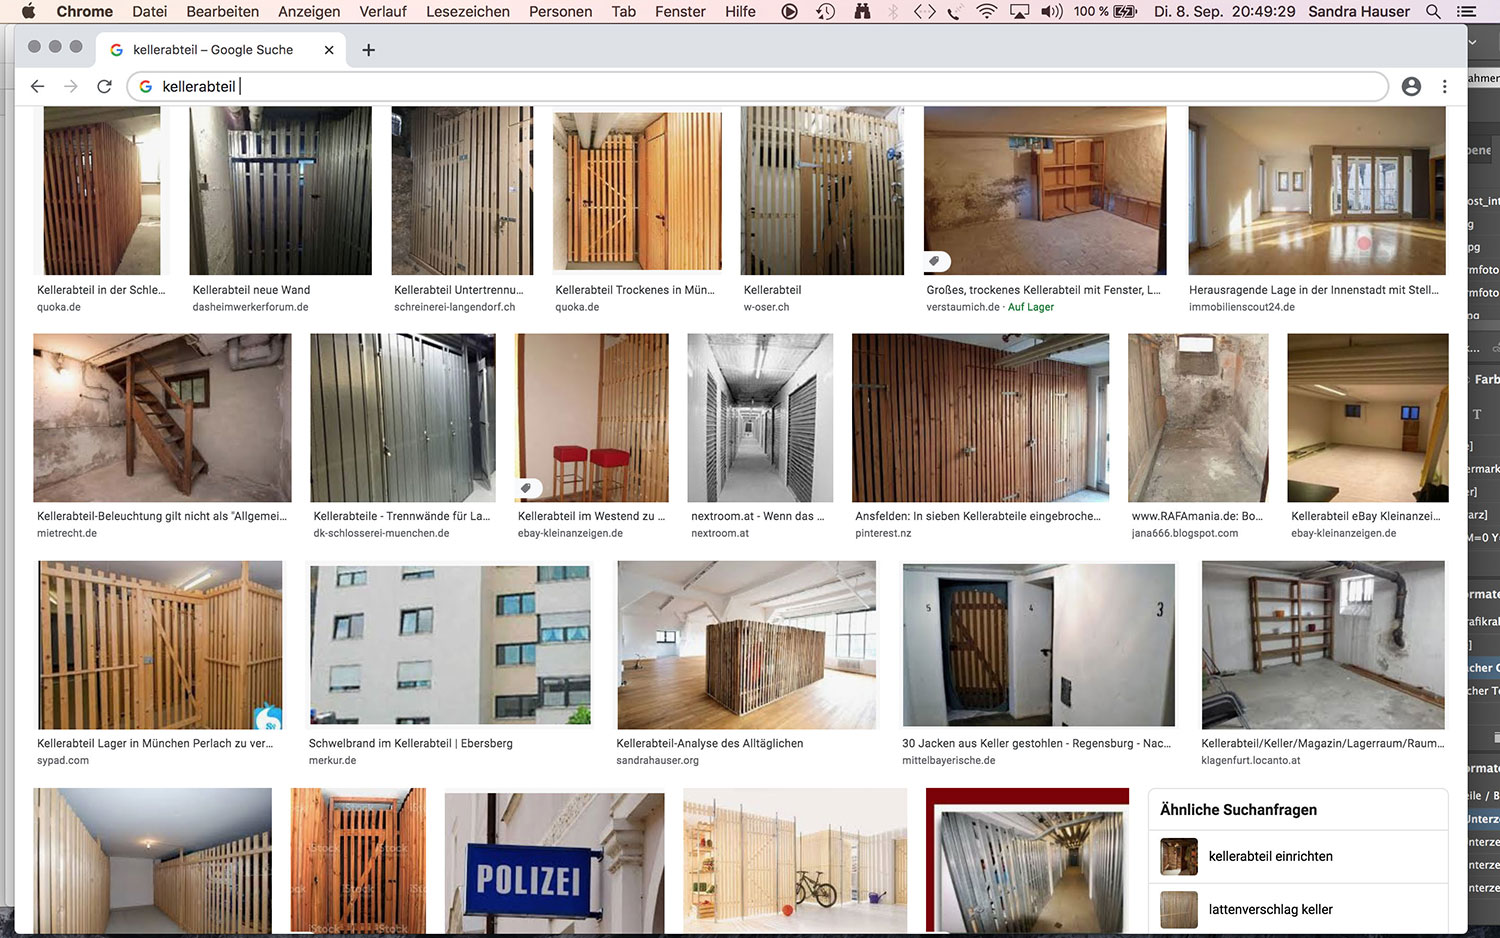
Task: Click the play-circle menu bar icon
Action: coord(790,11)
